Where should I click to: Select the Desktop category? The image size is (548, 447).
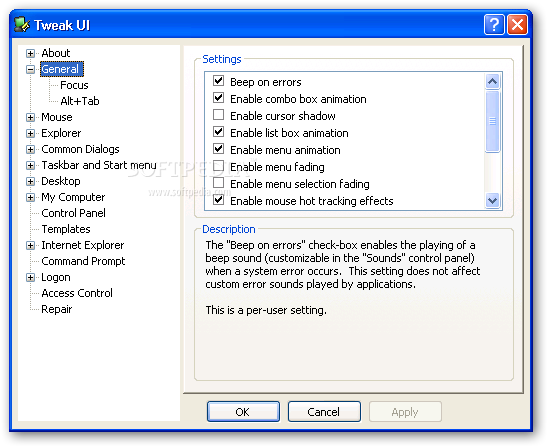click(x=60, y=181)
